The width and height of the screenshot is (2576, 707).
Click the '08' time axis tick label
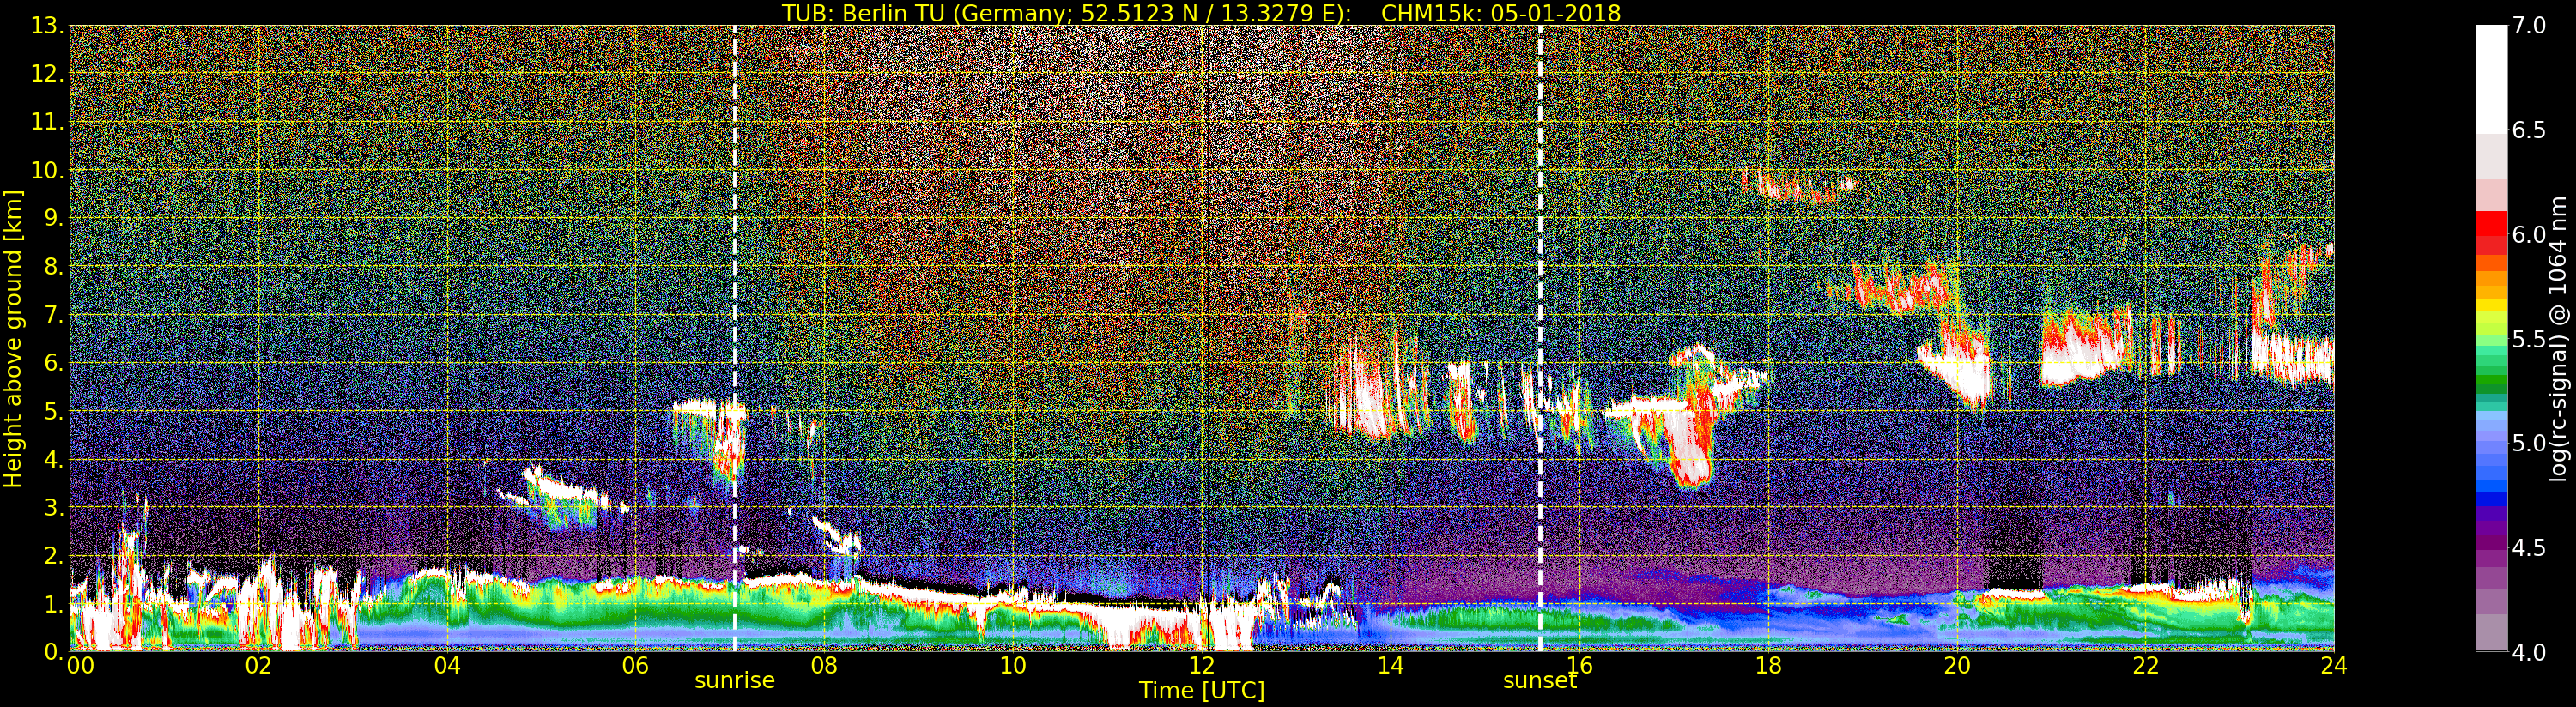pyautogui.click(x=824, y=665)
